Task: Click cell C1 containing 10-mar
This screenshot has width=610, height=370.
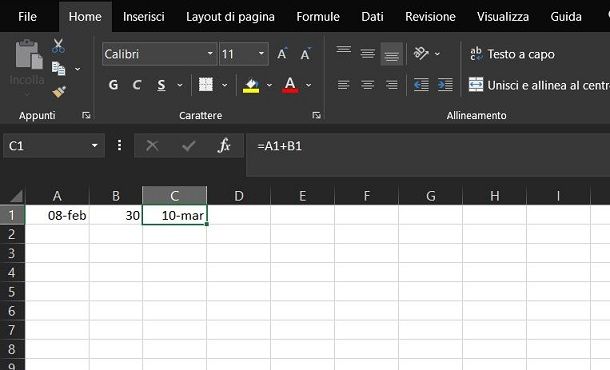Action: (175, 215)
